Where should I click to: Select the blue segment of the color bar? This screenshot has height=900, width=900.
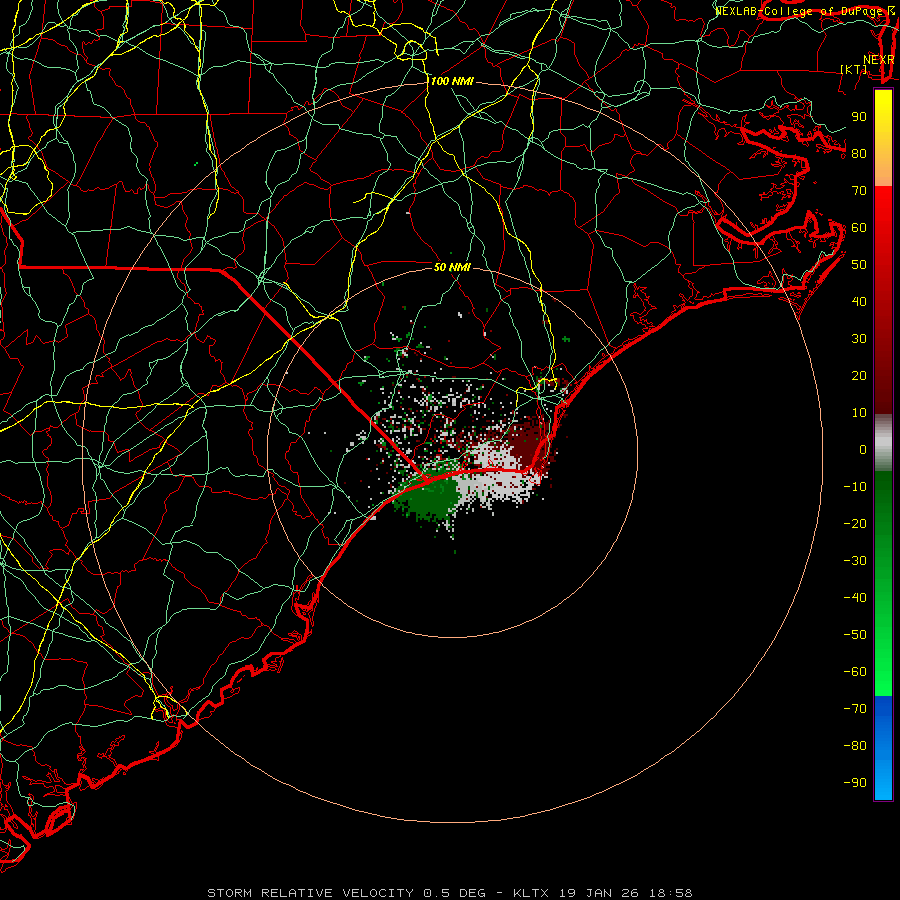click(883, 748)
